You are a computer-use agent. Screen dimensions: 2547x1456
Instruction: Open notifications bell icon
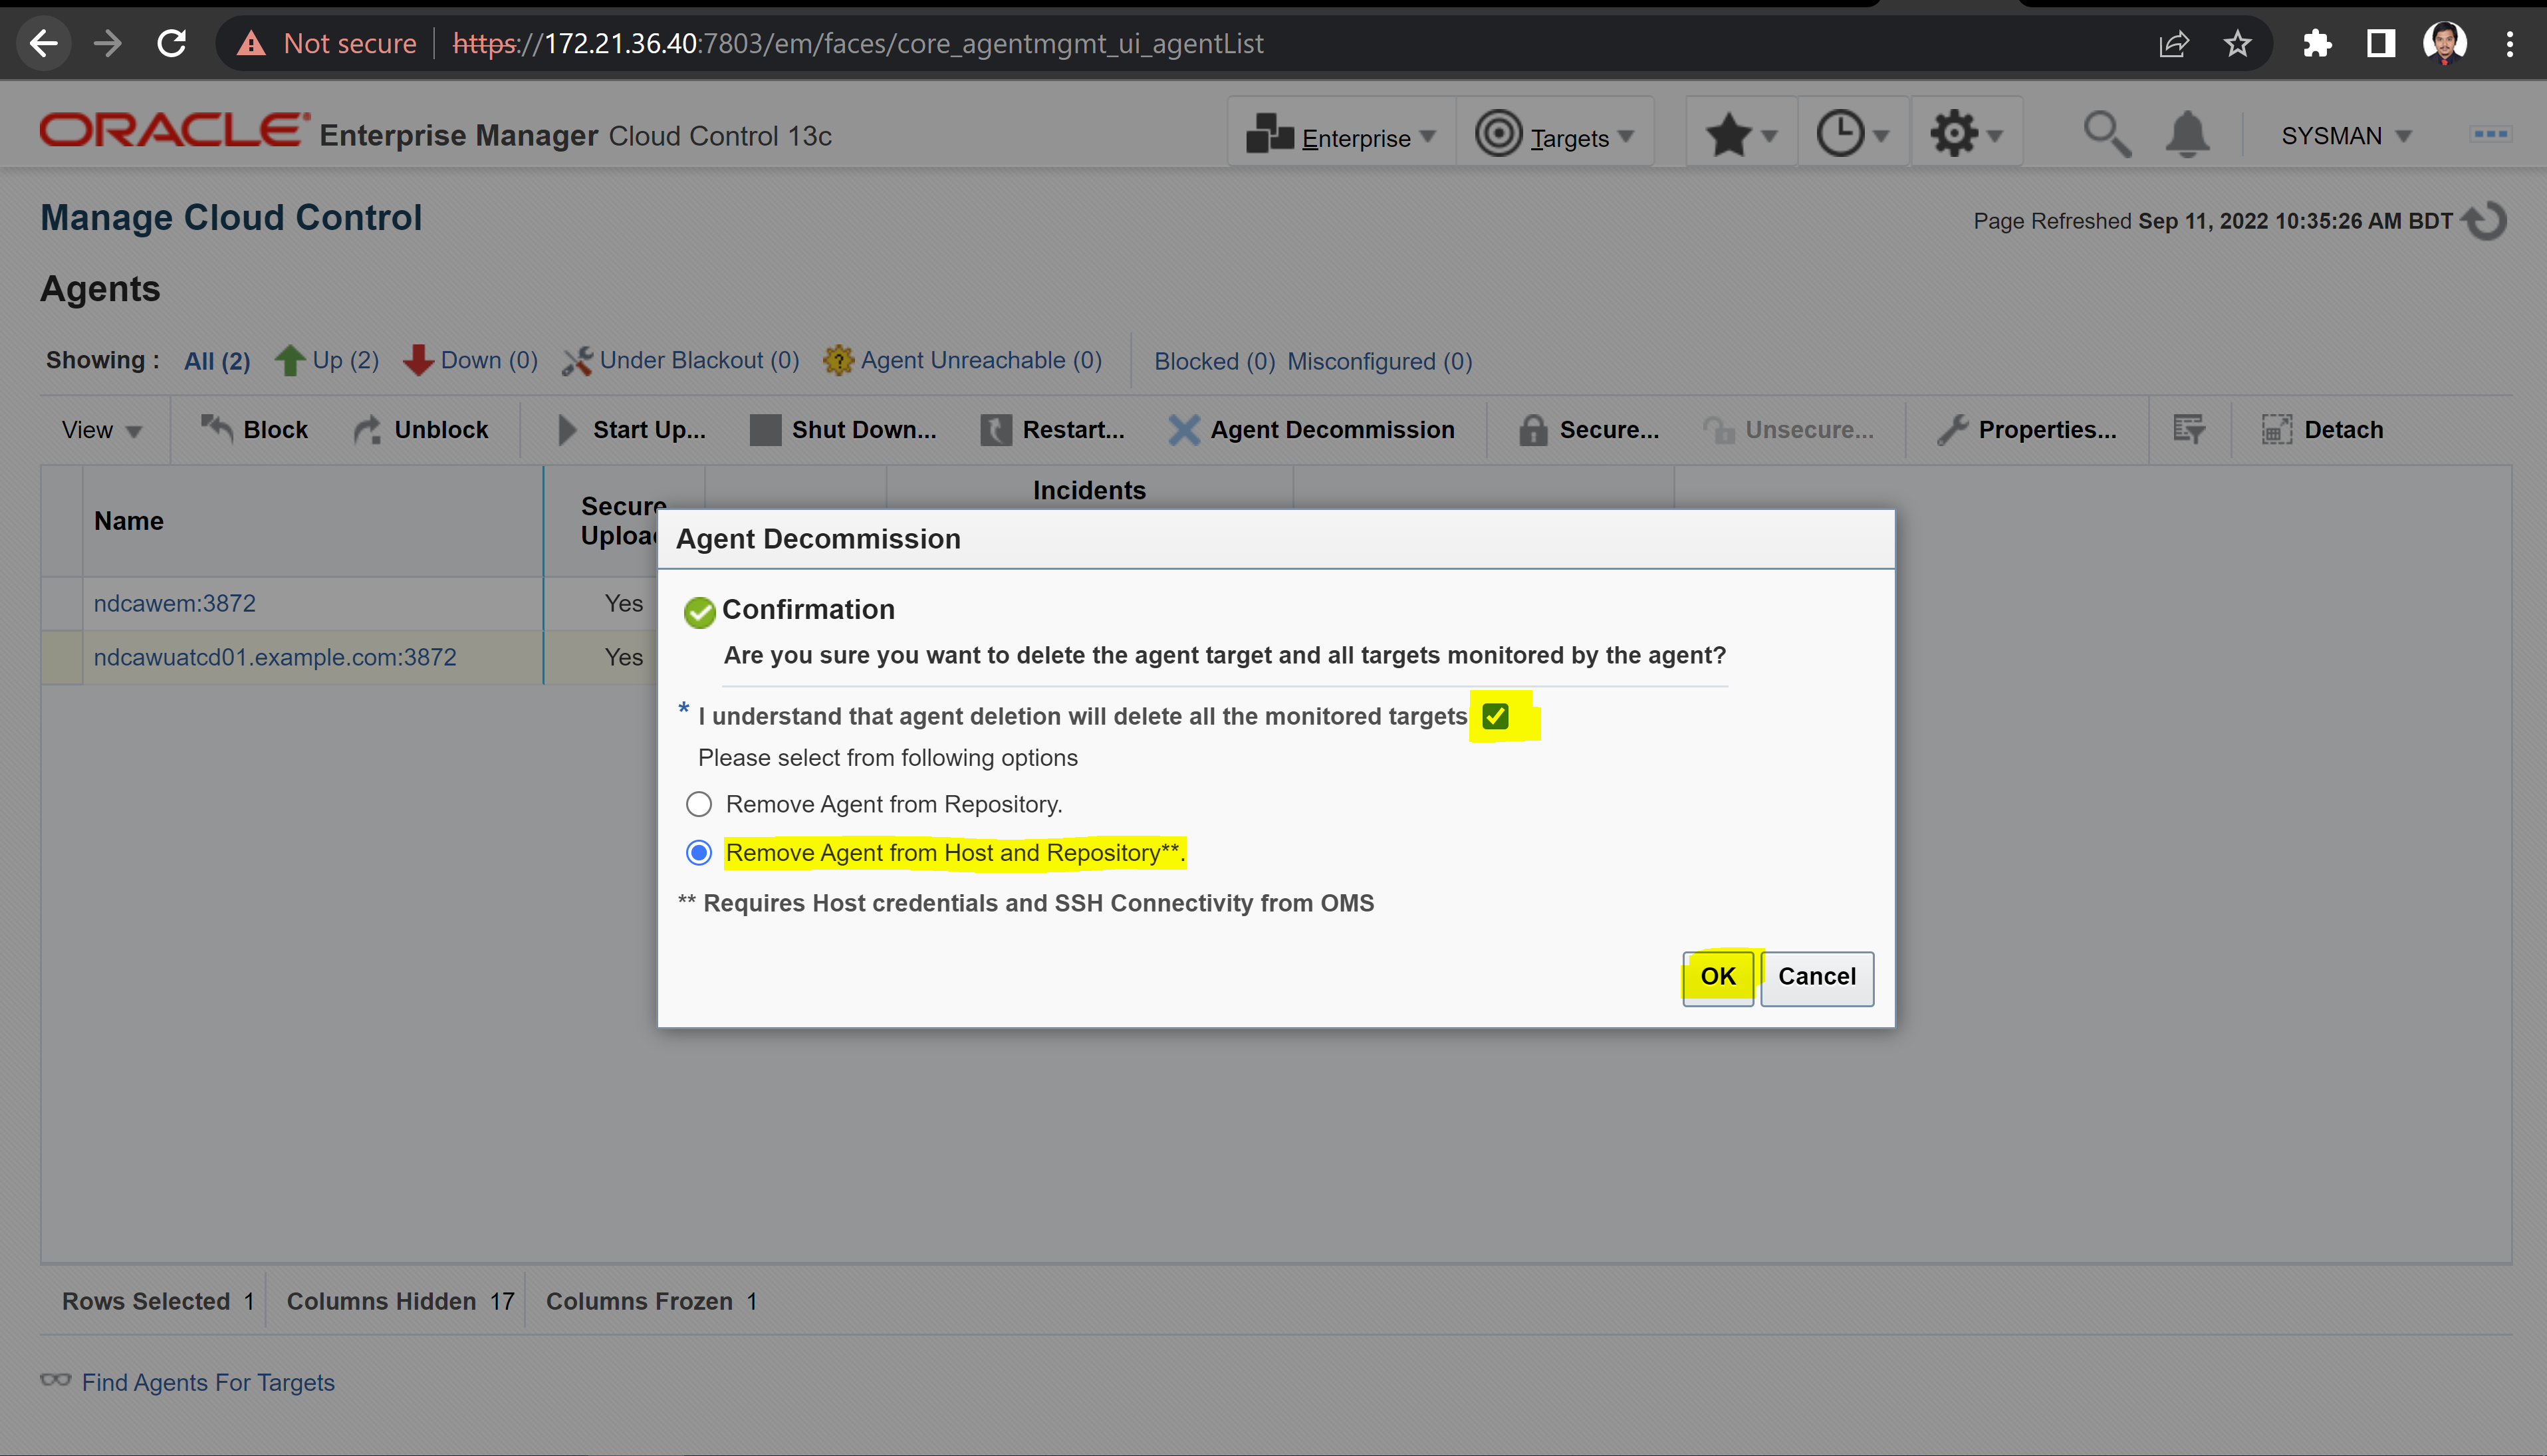click(2187, 134)
